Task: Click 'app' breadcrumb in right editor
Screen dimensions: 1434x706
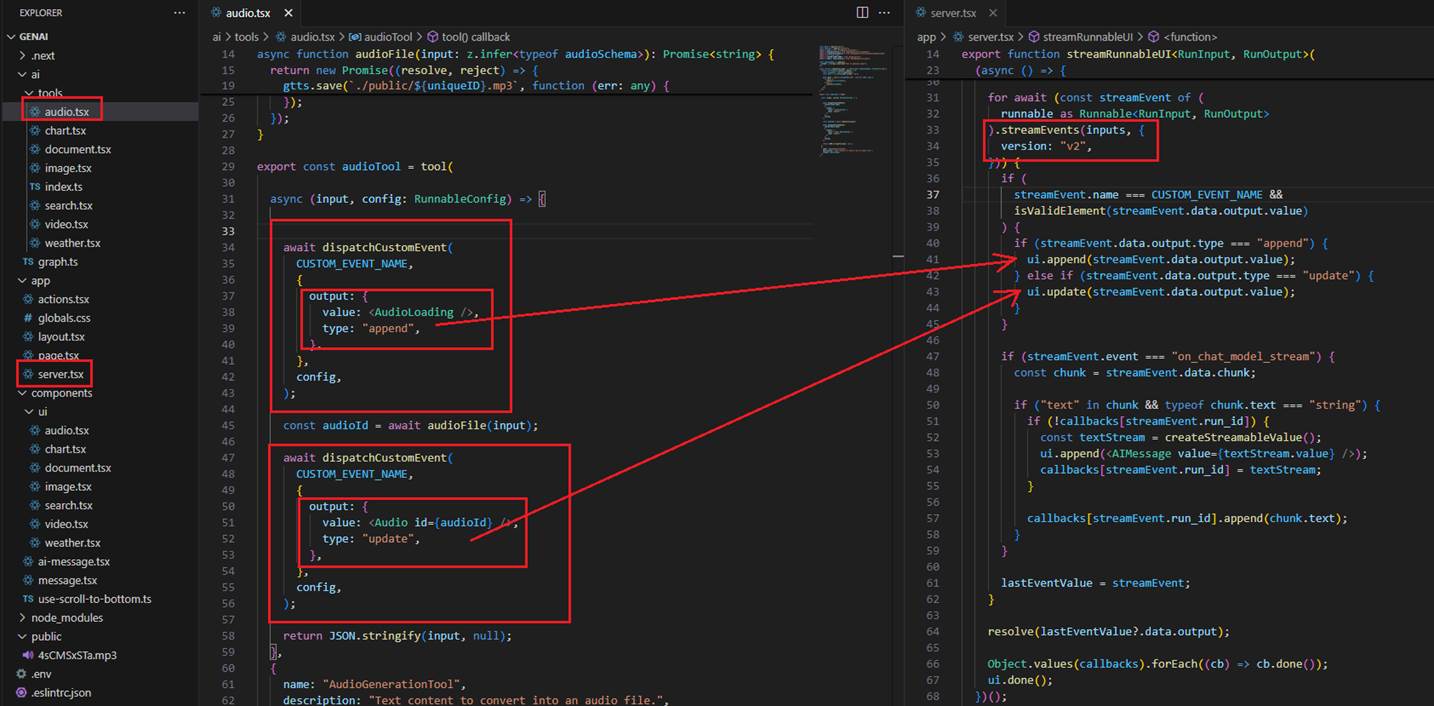Action: click(927, 37)
